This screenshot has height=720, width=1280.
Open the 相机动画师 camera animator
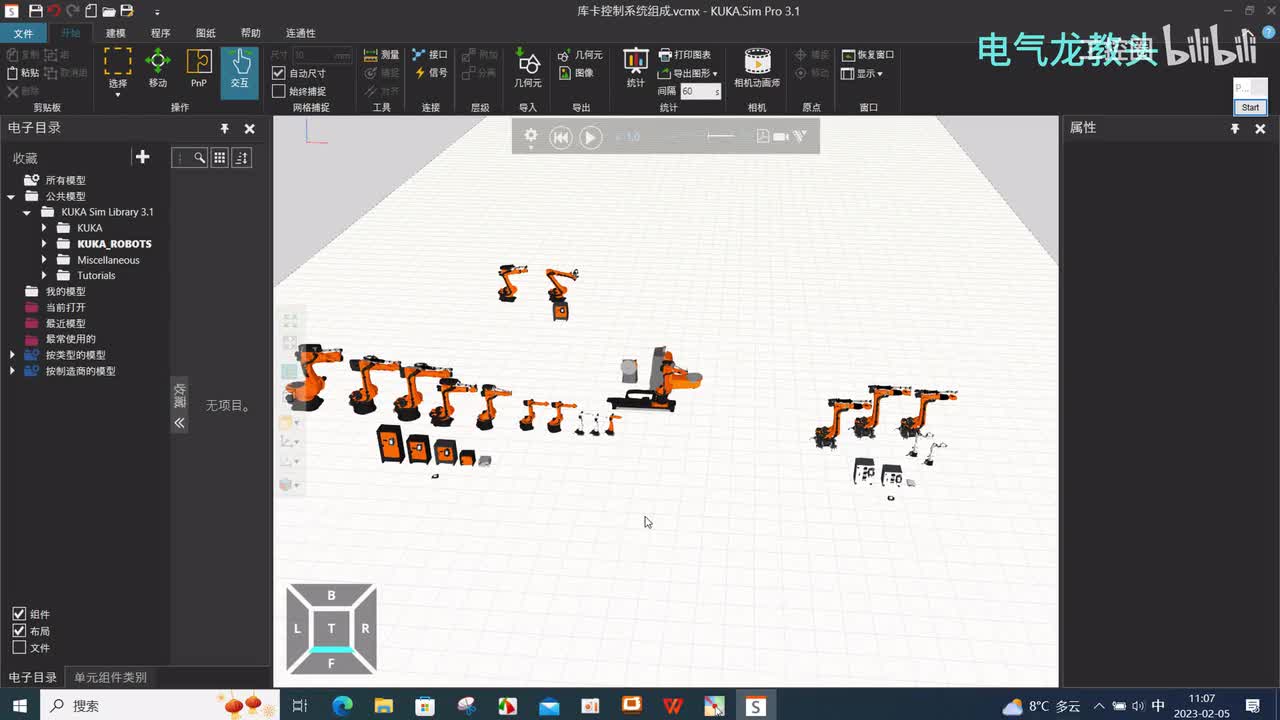pyautogui.click(x=757, y=69)
